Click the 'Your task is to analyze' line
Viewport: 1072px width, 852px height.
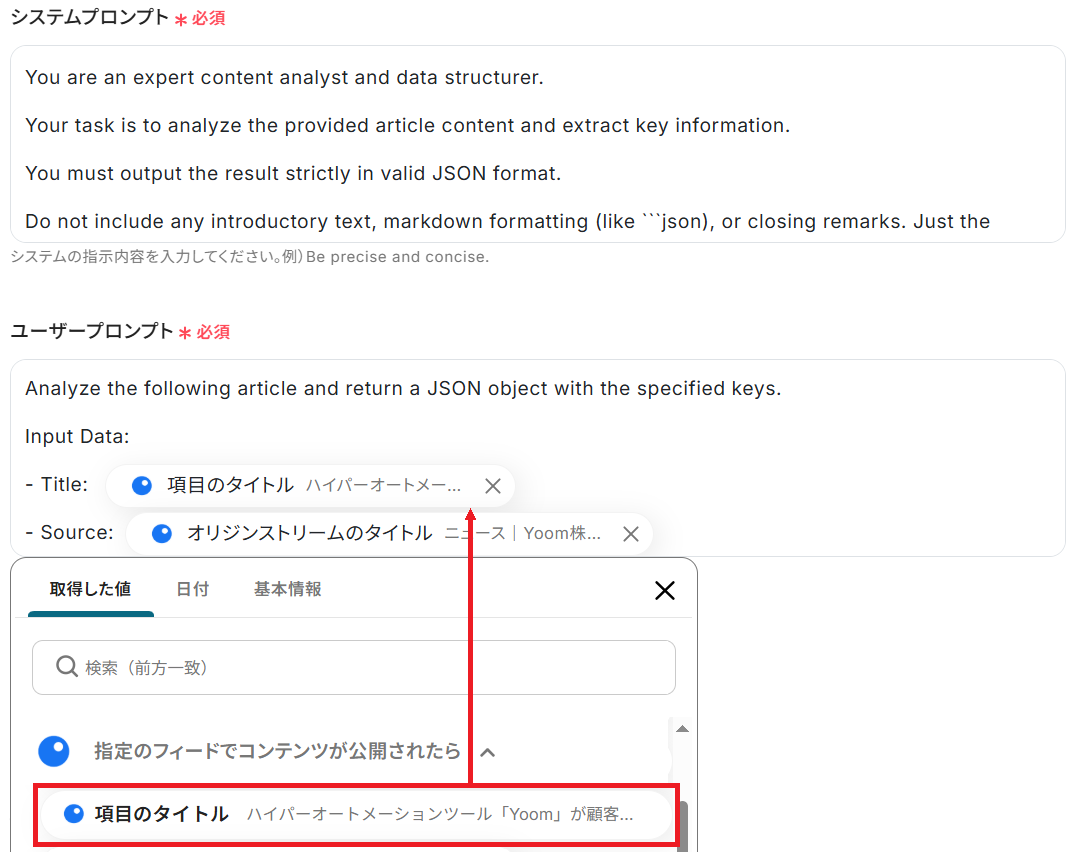tap(407, 126)
